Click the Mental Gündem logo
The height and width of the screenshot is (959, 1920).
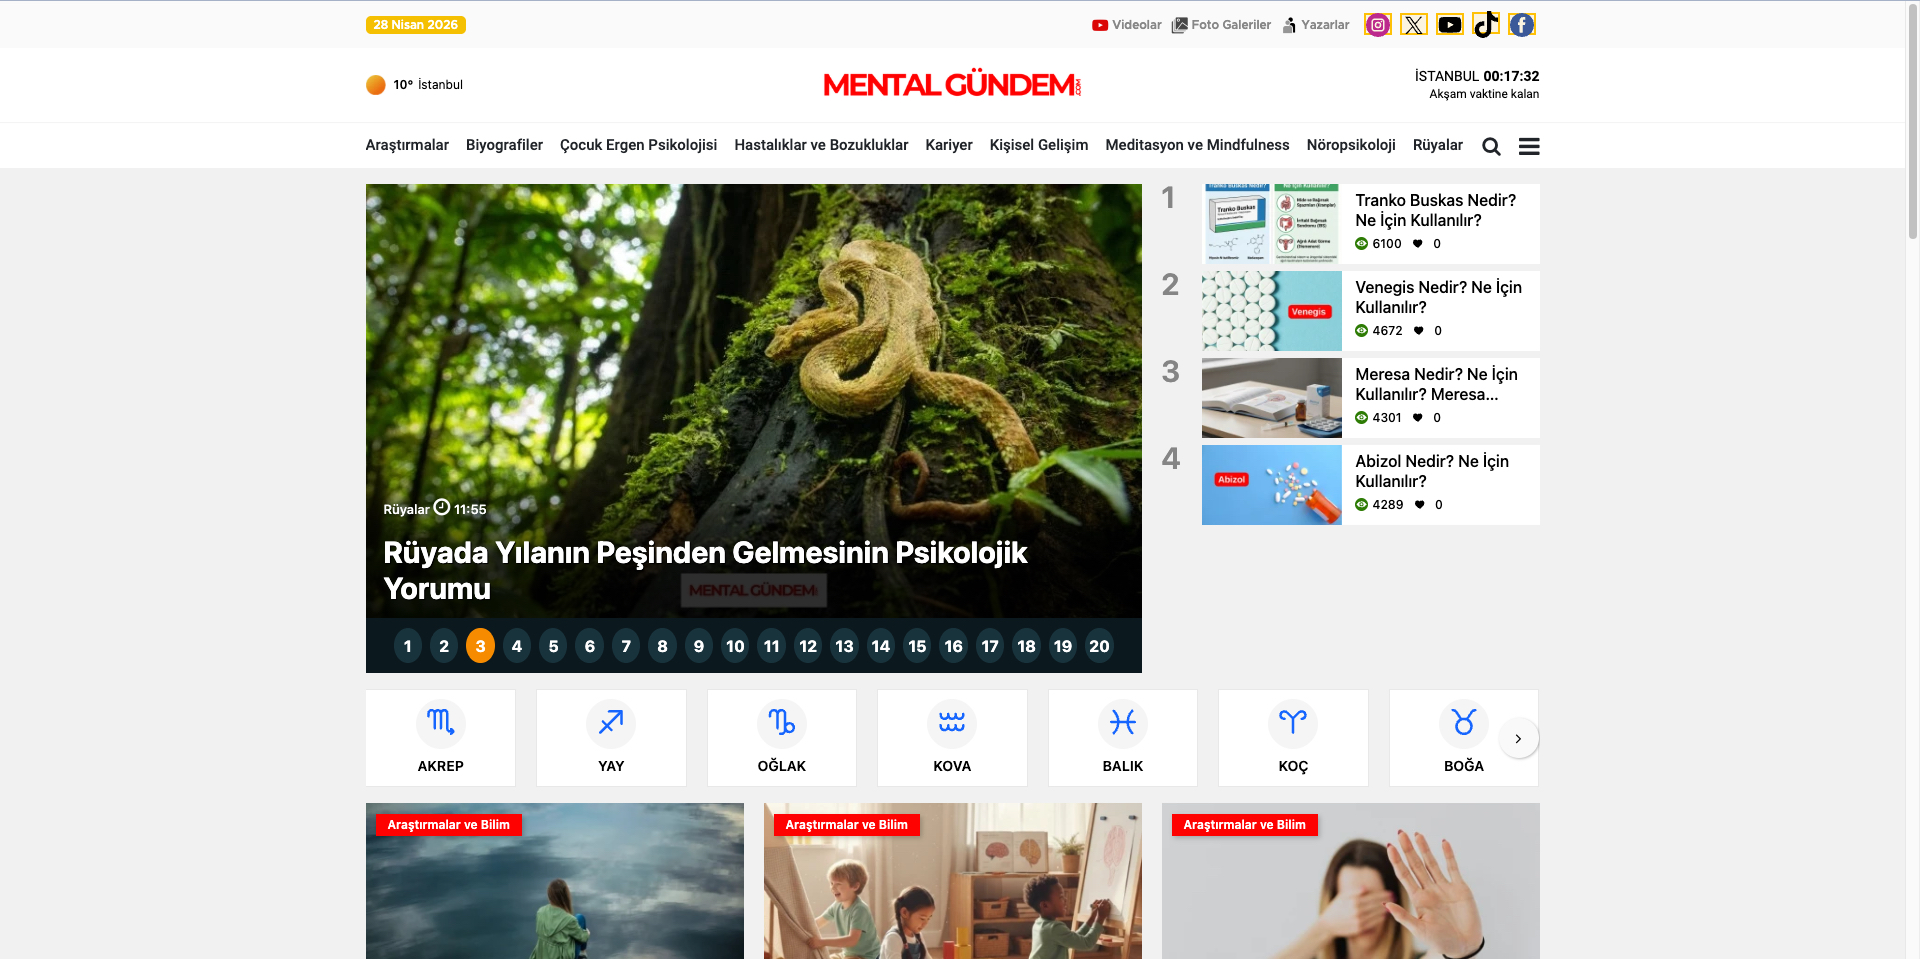point(951,85)
